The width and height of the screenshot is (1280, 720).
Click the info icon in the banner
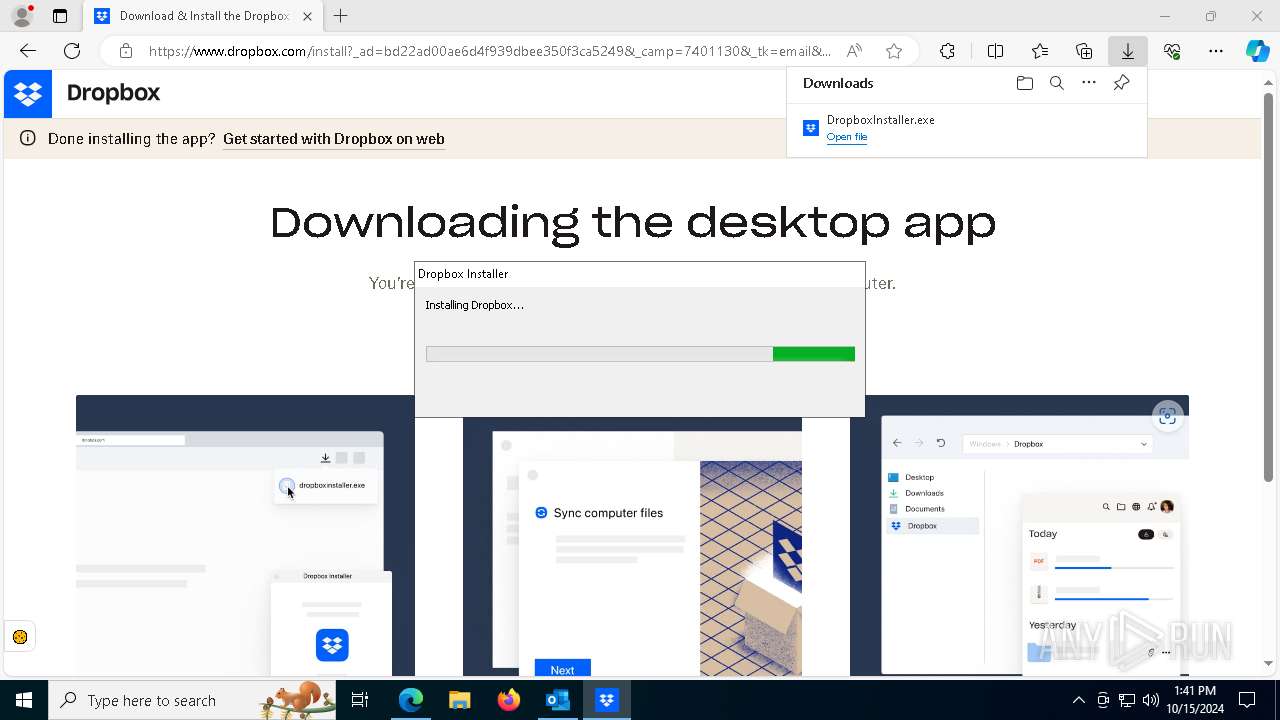pos(28,139)
